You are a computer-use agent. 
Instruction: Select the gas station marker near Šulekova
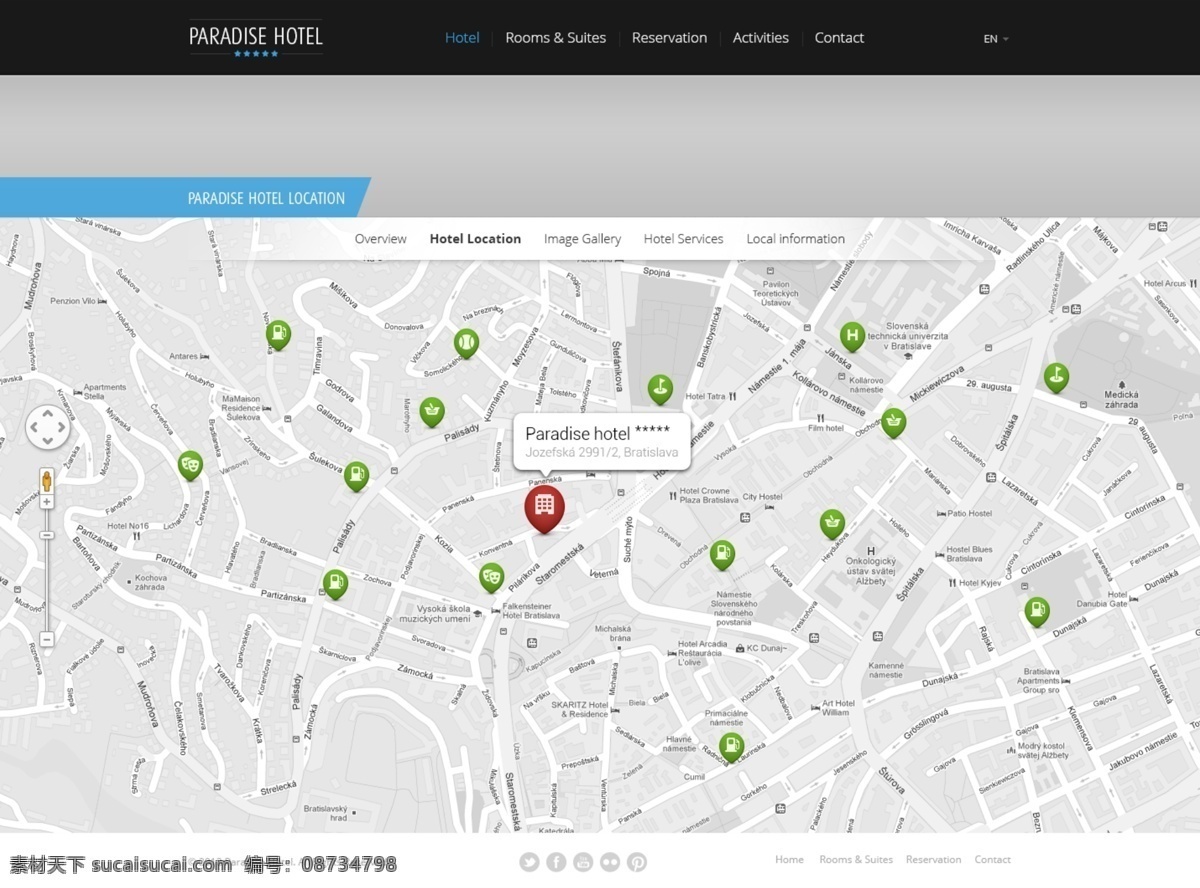point(356,475)
